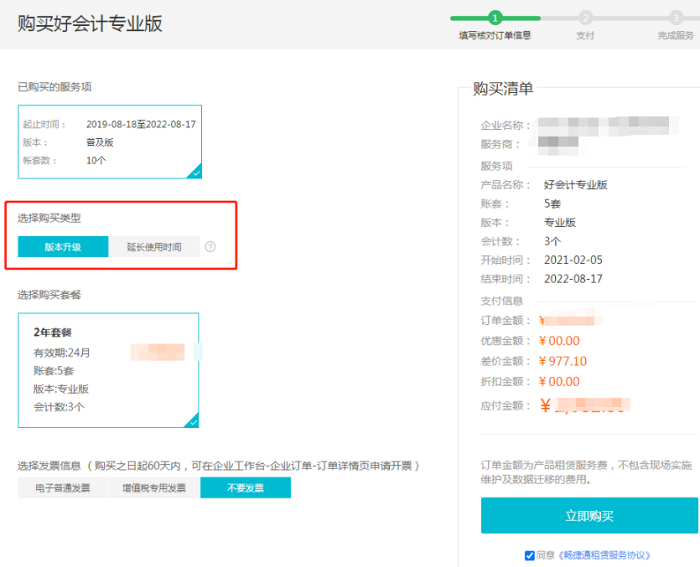Click the 10个 account count value
This screenshot has height=567, width=700.
96,160
